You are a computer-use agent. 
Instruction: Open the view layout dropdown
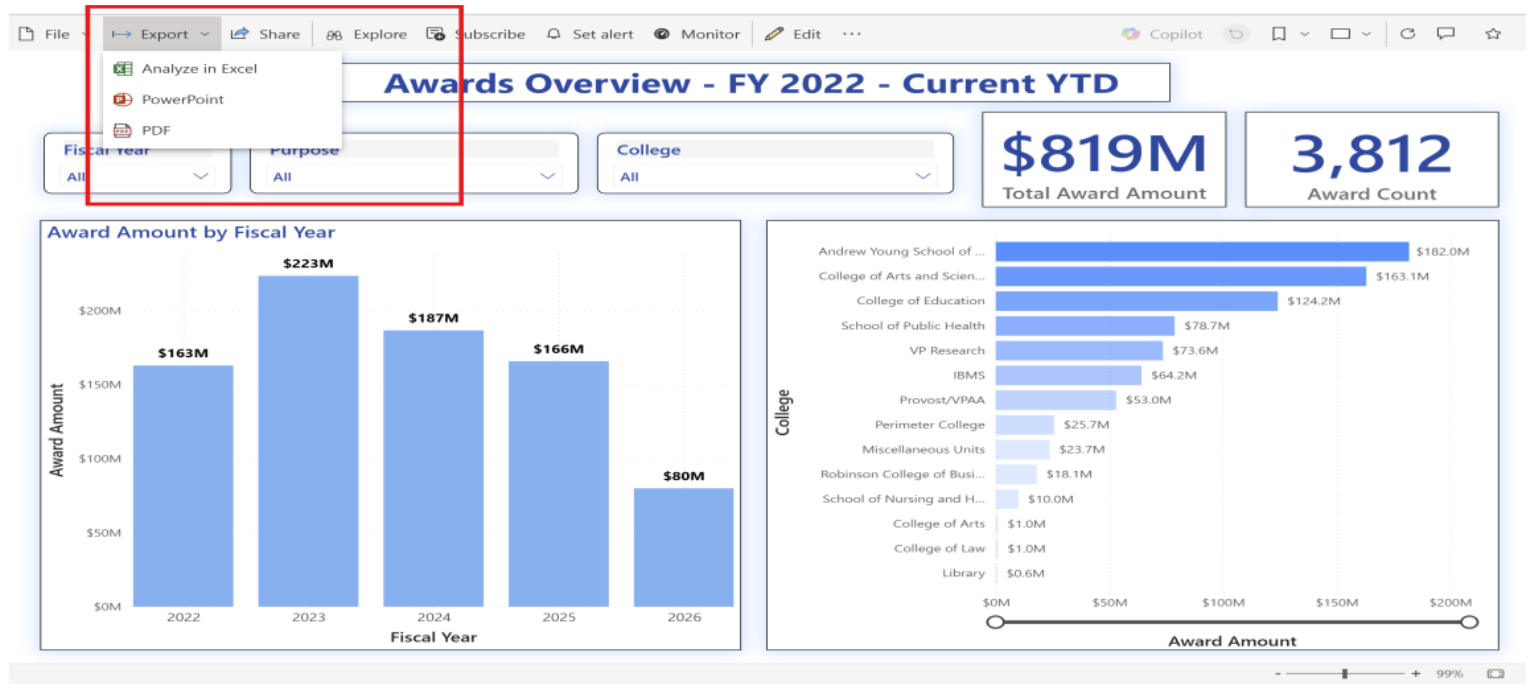(1350, 34)
